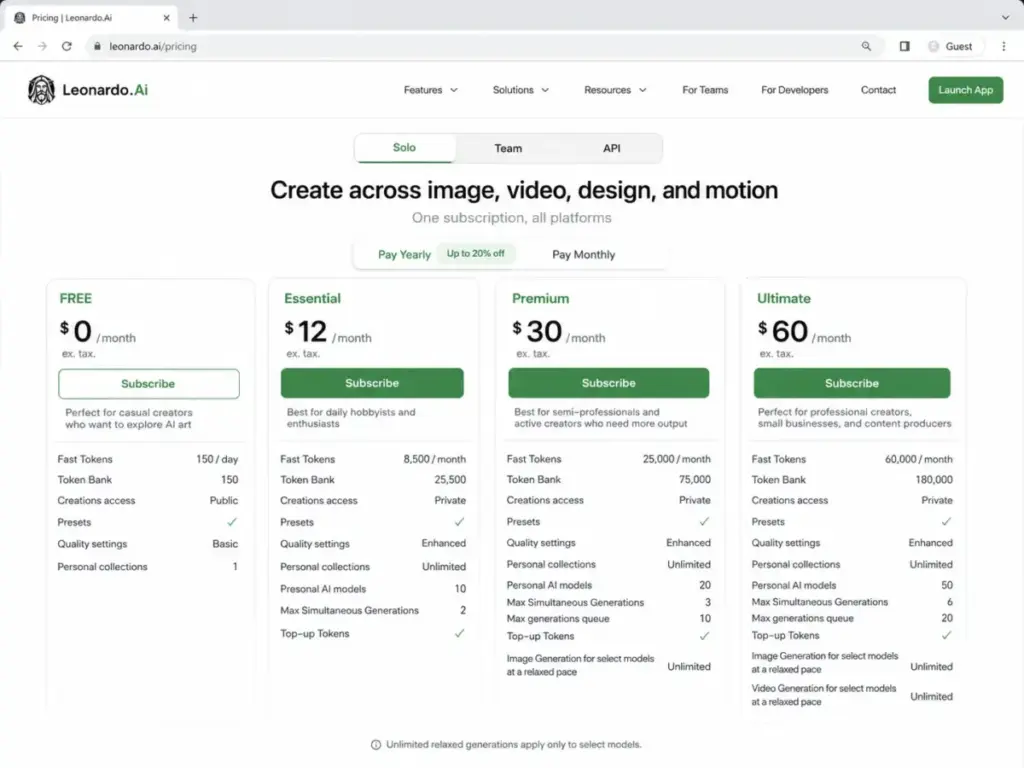Screen dimensions: 1024x768
Task: Switch to the Team tab
Action: tap(508, 148)
